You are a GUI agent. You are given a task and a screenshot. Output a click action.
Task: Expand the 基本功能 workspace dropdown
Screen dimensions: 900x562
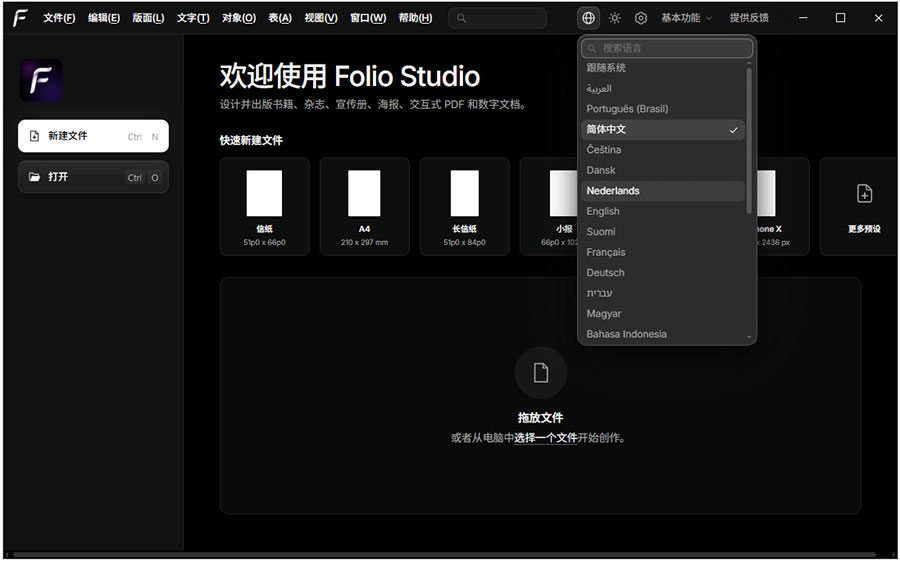tap(686, 18)
